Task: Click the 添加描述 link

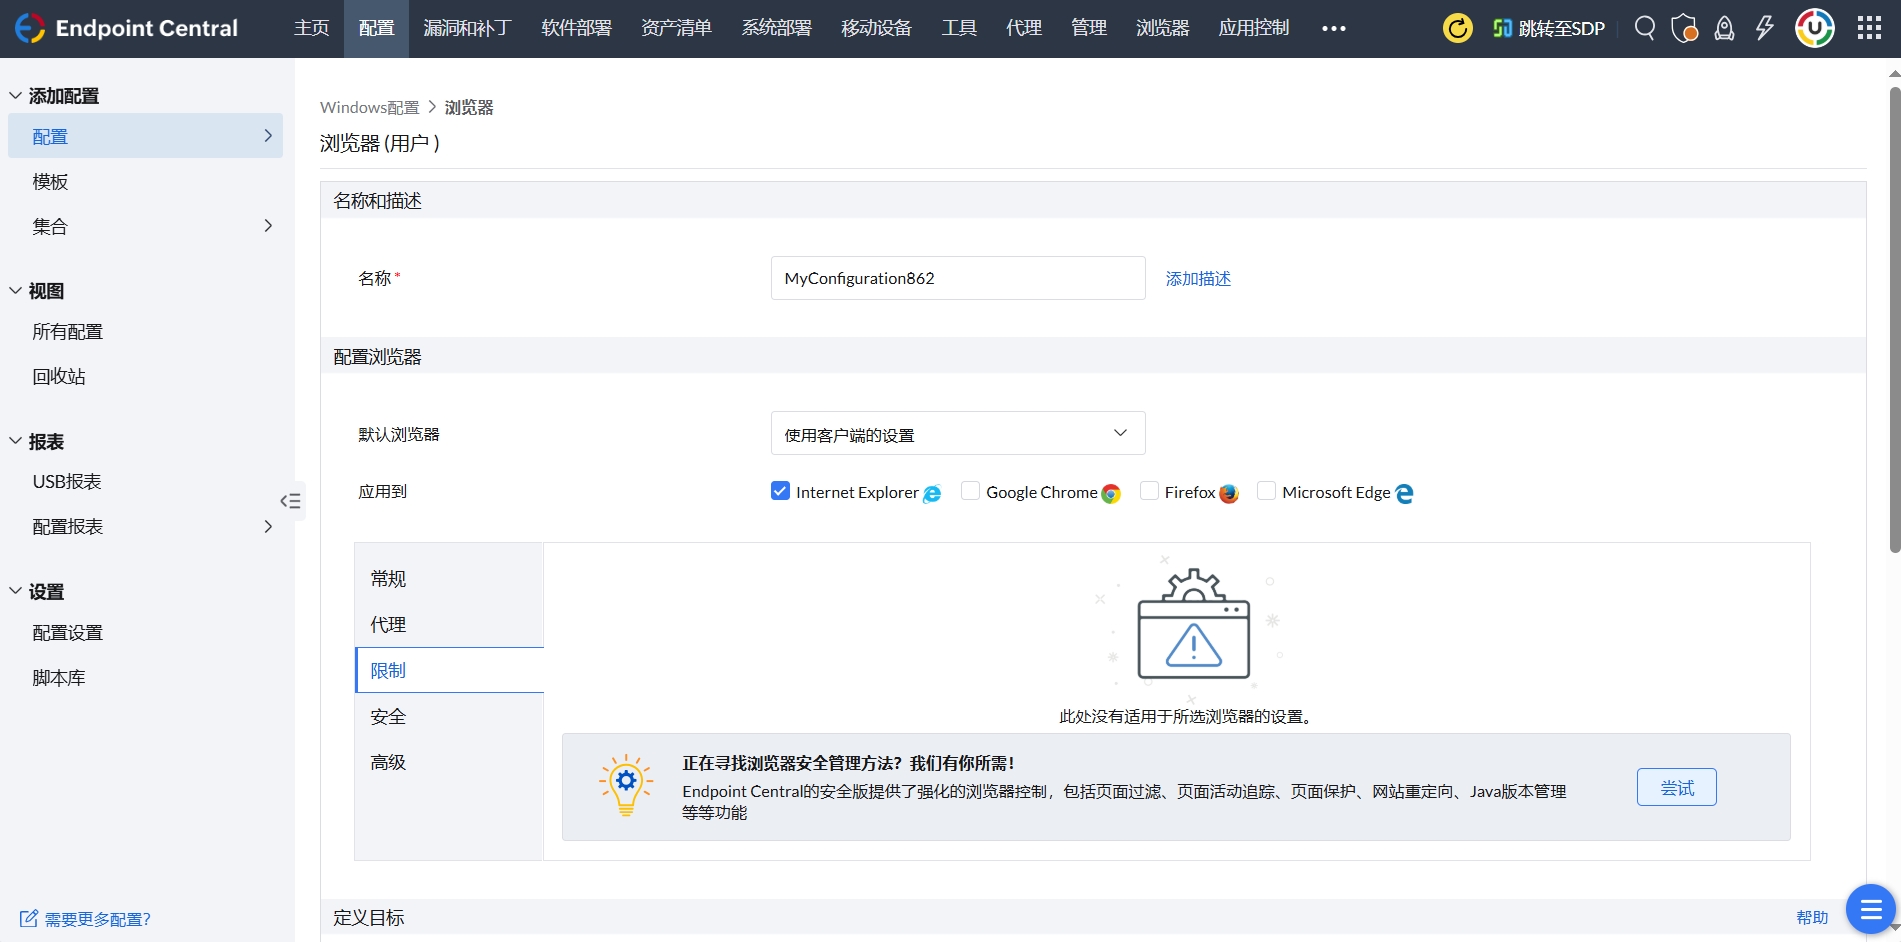Action: click(x=1198, y=279)
